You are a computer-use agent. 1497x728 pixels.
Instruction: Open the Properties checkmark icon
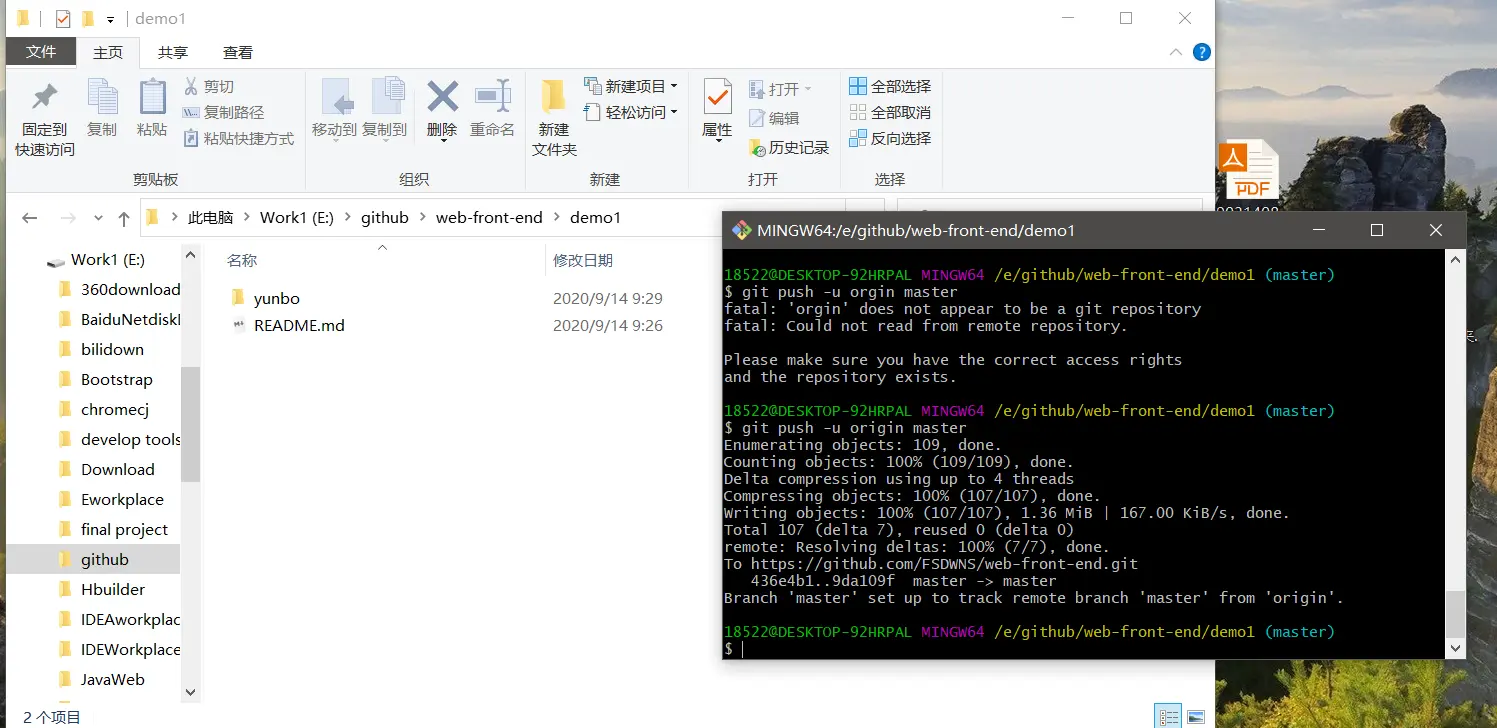coord(717,98)
